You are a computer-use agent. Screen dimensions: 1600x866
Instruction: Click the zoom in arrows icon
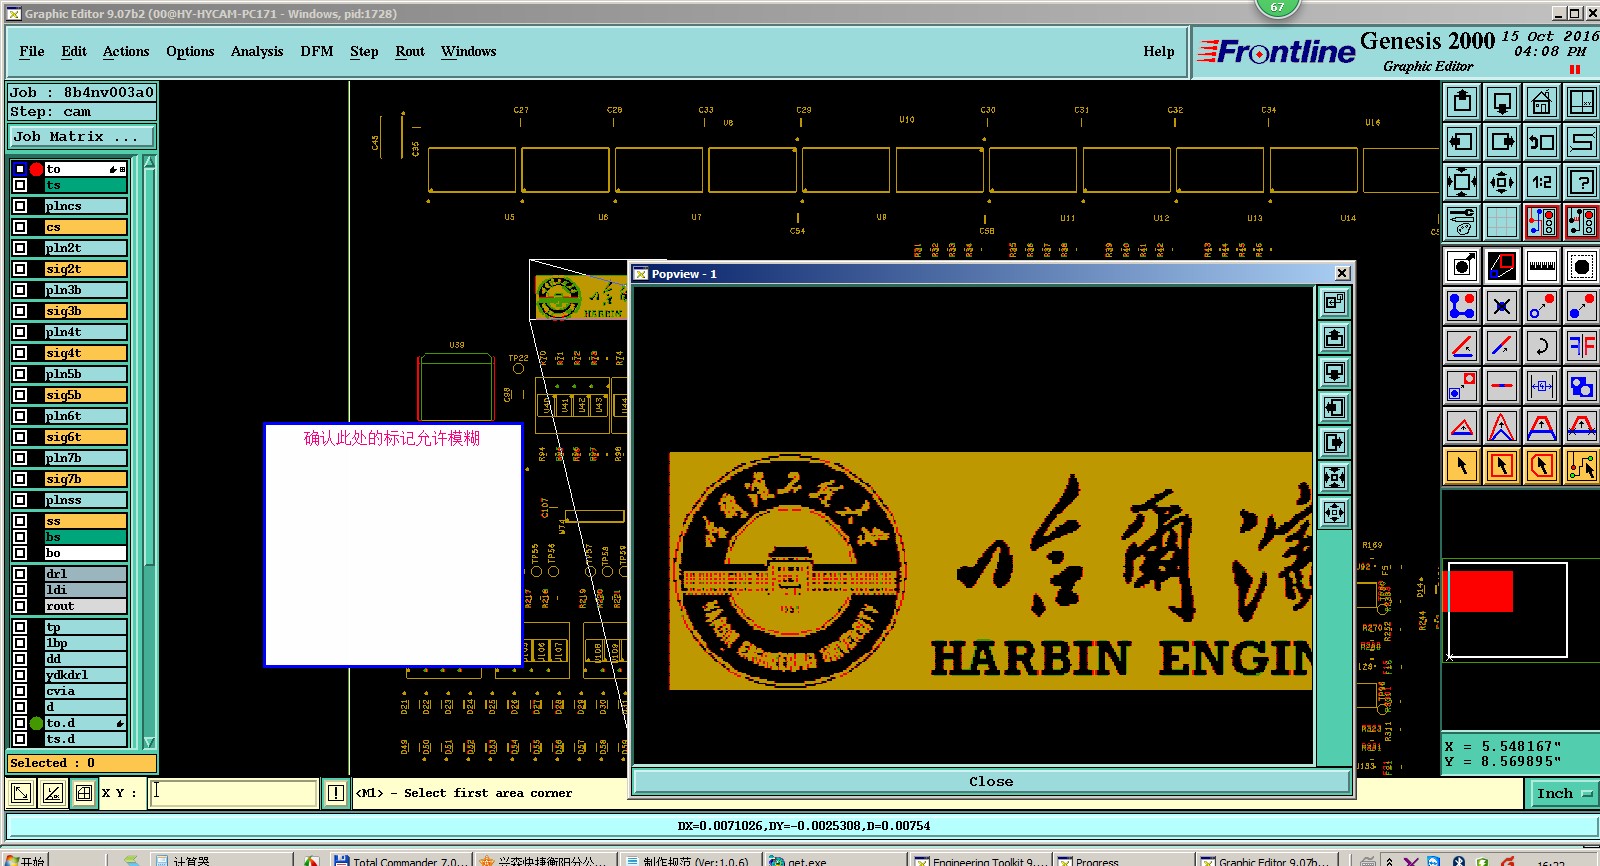click(1462, 182)
